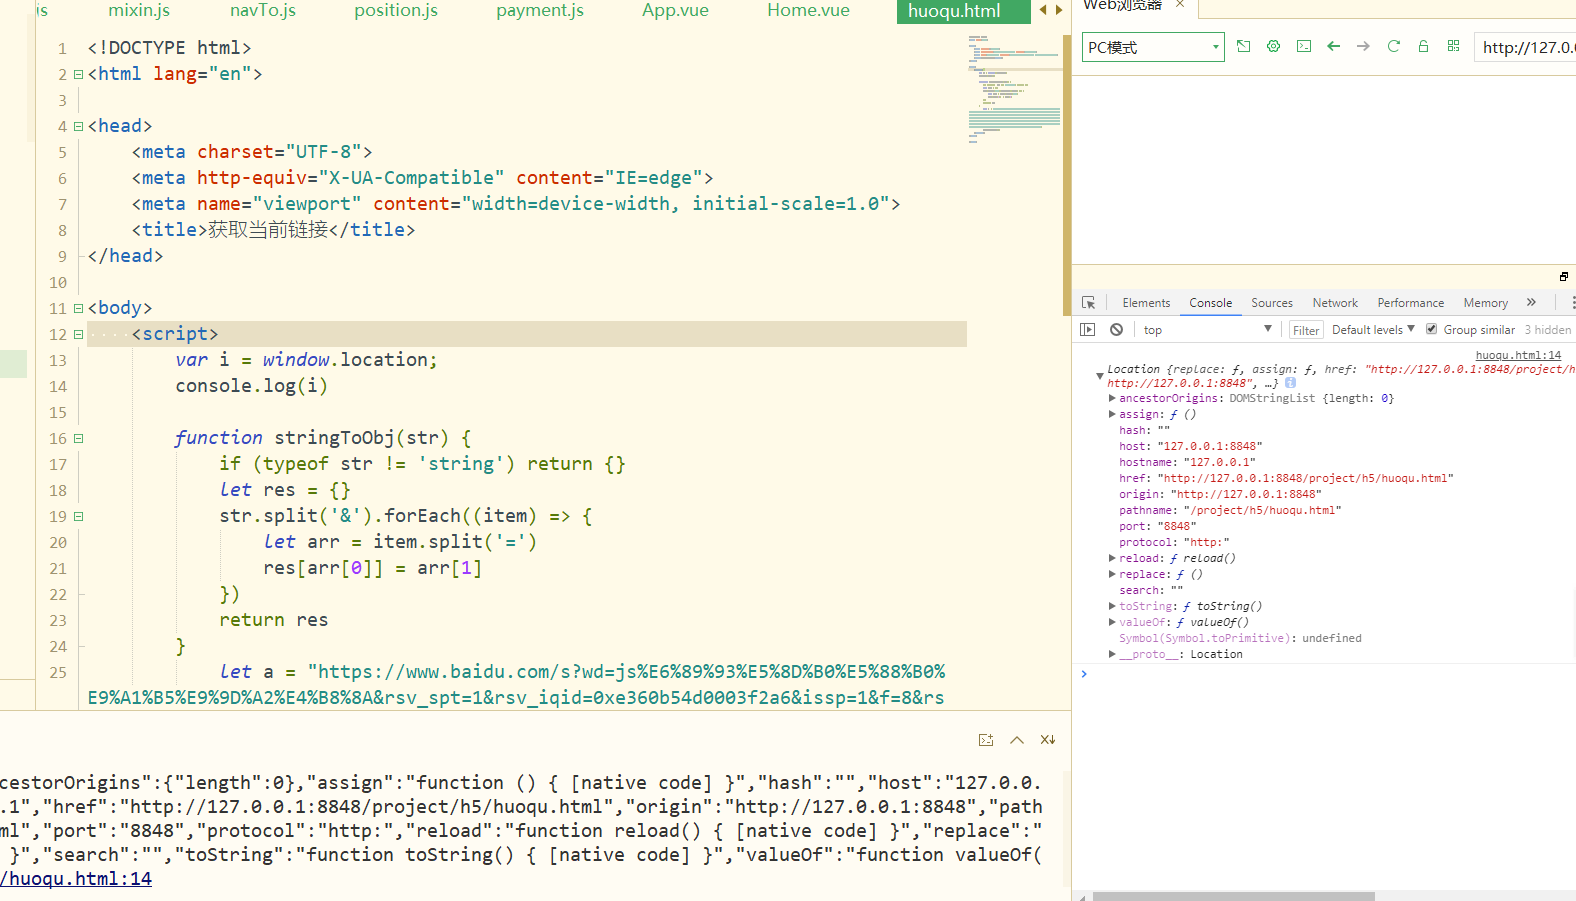Click the QR code grid icon
Viewport: 1576px width, 901px height.
1453,46
